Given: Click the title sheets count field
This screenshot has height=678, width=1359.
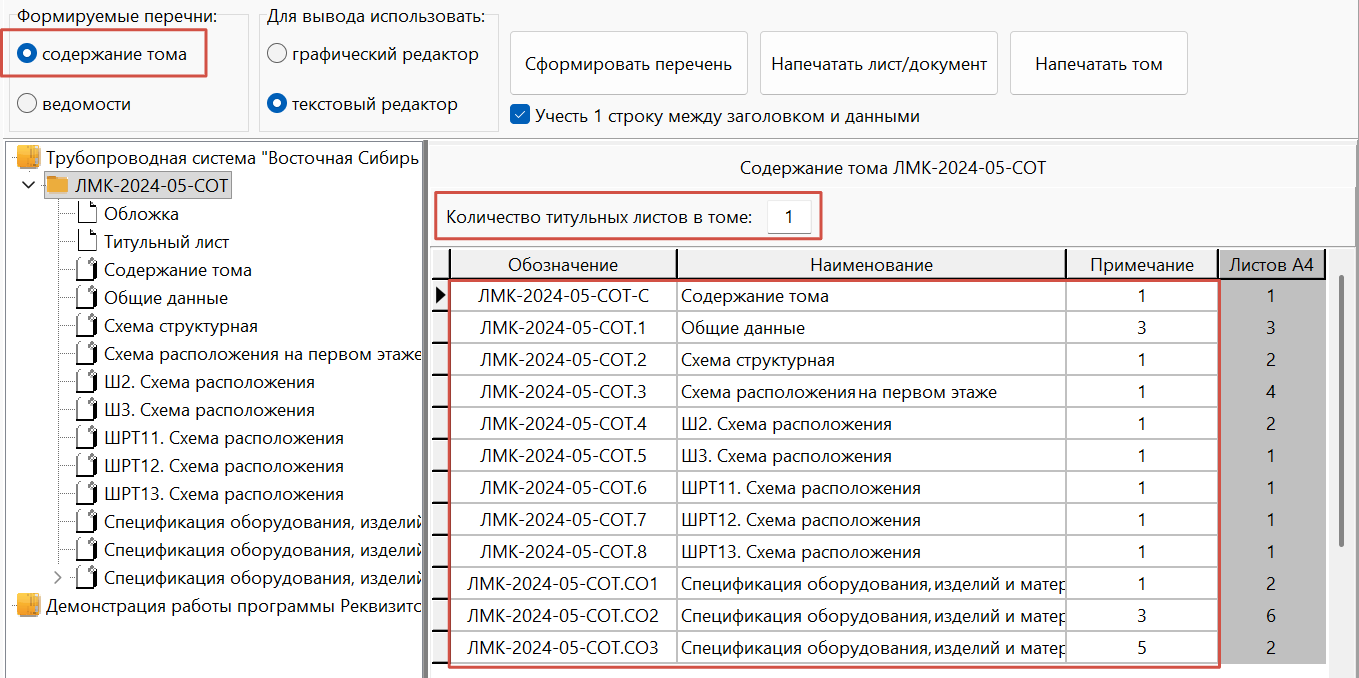Looking at the screenshot, I should click(789, 216).
